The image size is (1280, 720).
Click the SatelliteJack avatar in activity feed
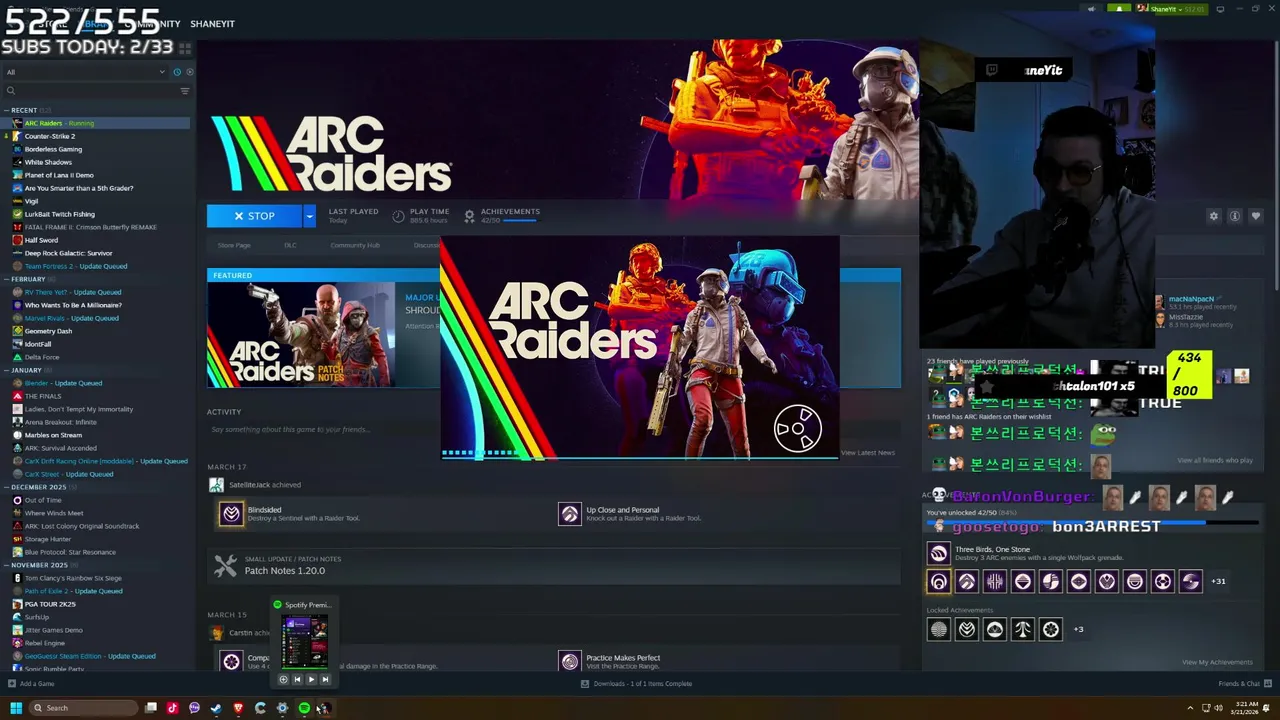[x=216, y=485]
